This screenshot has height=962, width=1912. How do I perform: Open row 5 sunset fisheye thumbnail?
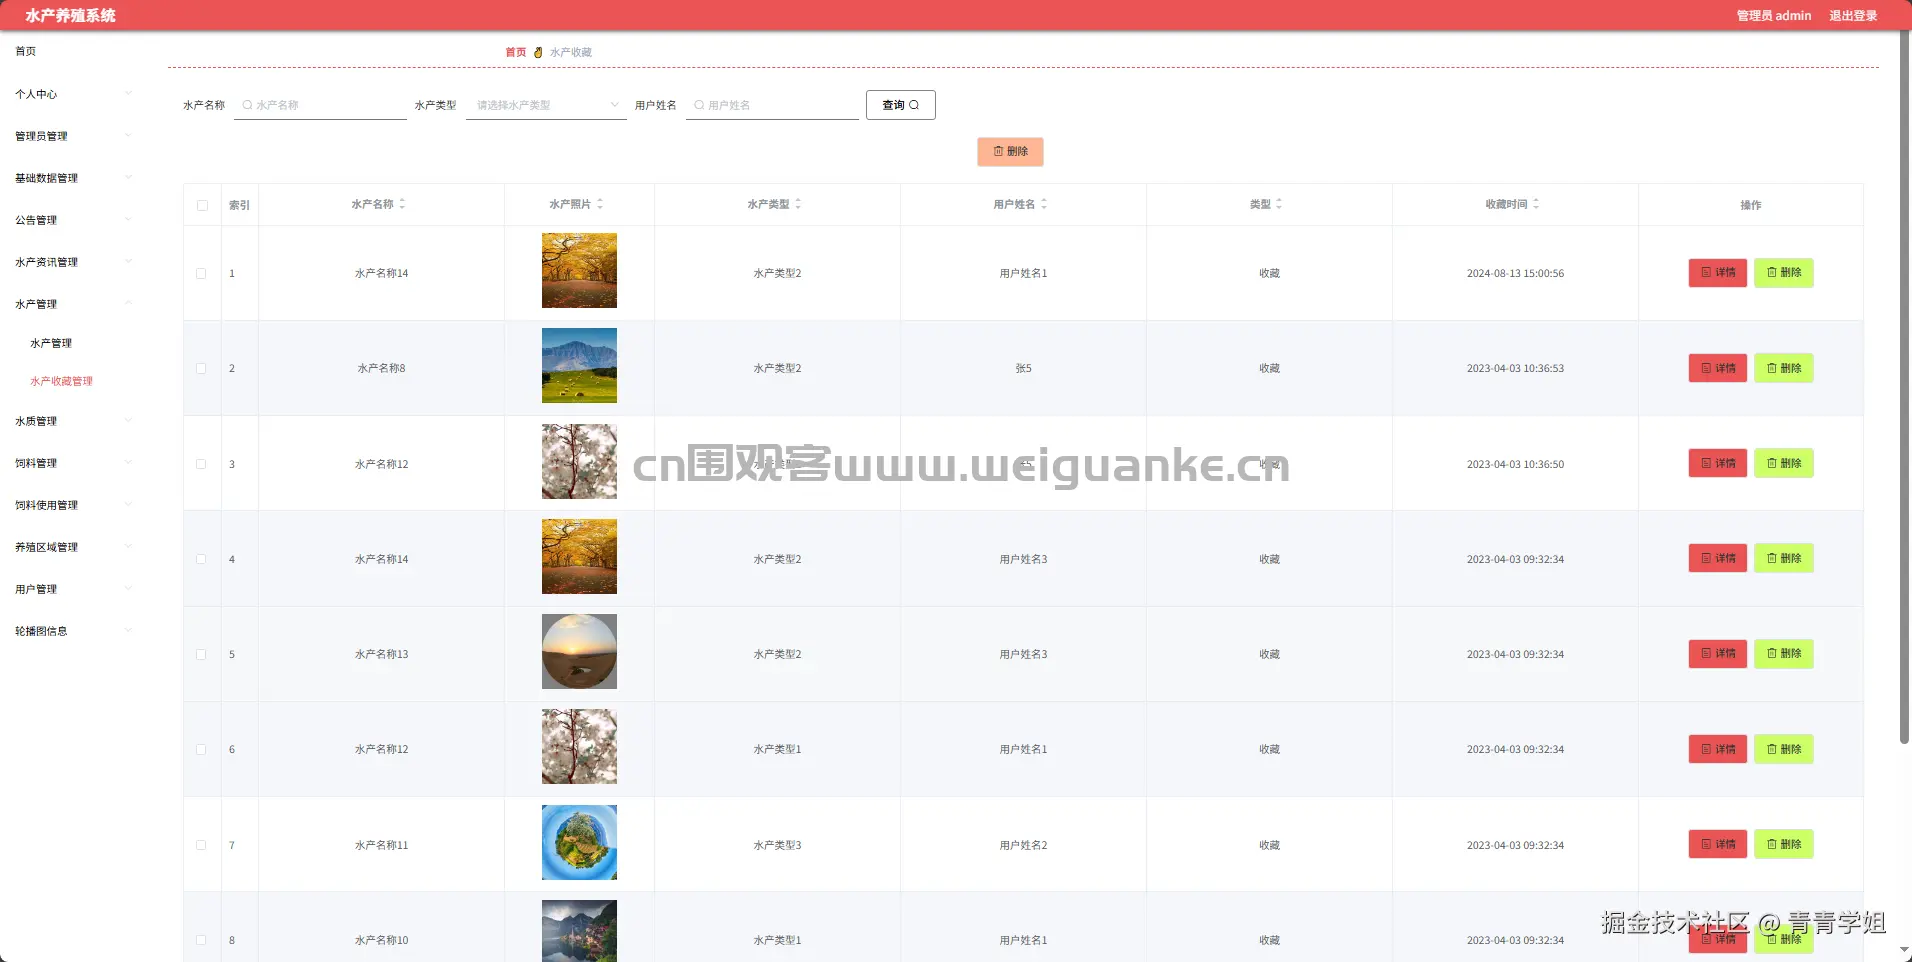[x=579, y=652]
